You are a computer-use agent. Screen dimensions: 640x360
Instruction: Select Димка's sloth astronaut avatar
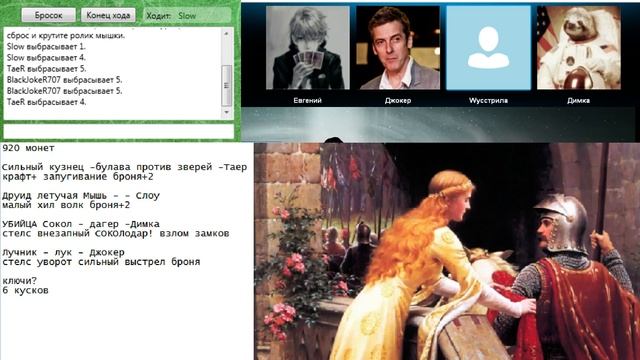click(x=579, y=47)
